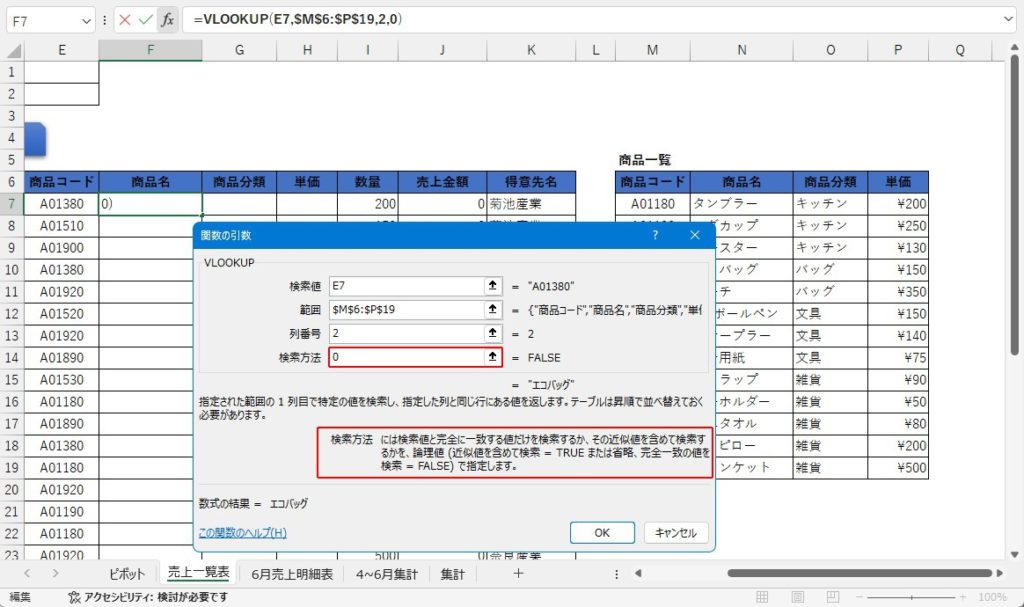Screen dimensions: 1024x607
Task: Click the accessibility status icon in status bar
Action: pos(74,597)
